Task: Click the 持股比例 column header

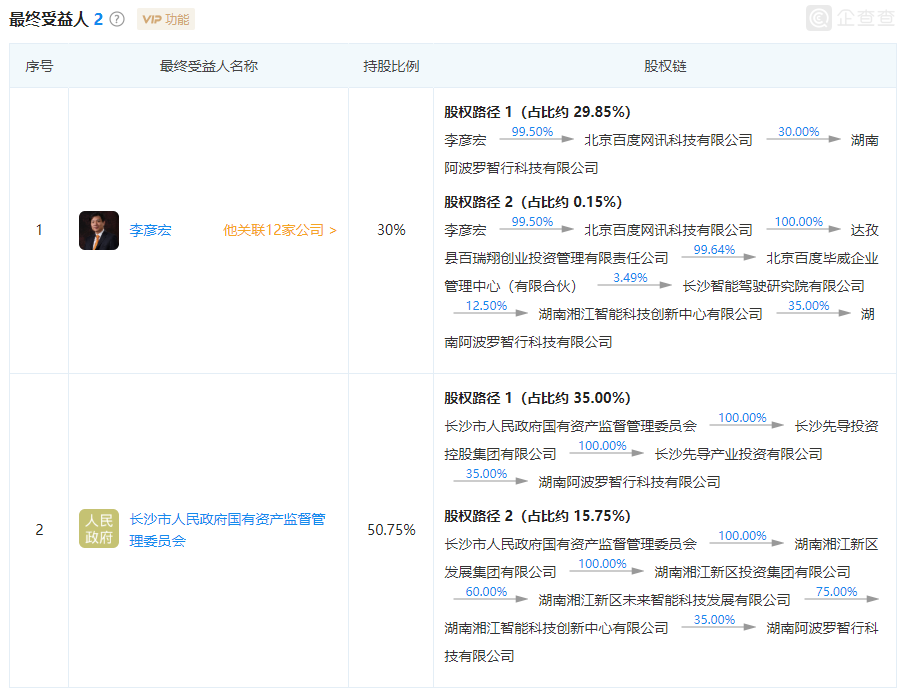Action: click(391, 66)
